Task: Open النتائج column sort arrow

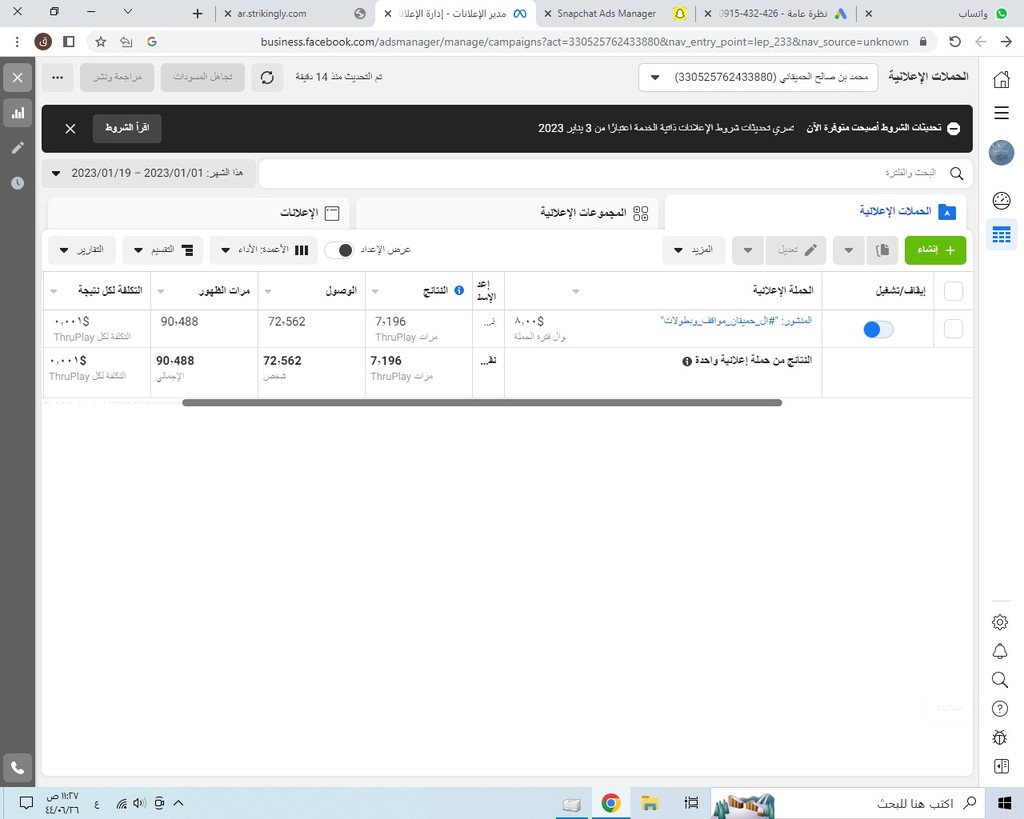Action: pos(375,291)
